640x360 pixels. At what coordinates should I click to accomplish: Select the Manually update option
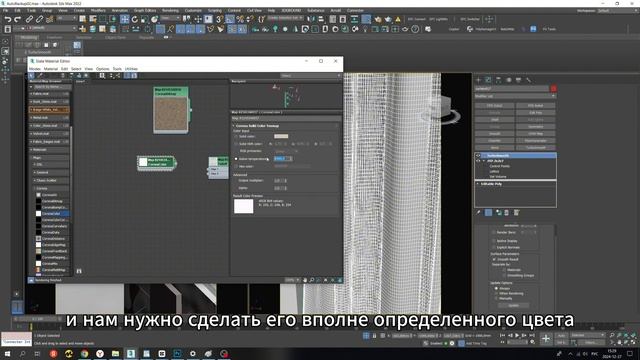coord(496,298)
